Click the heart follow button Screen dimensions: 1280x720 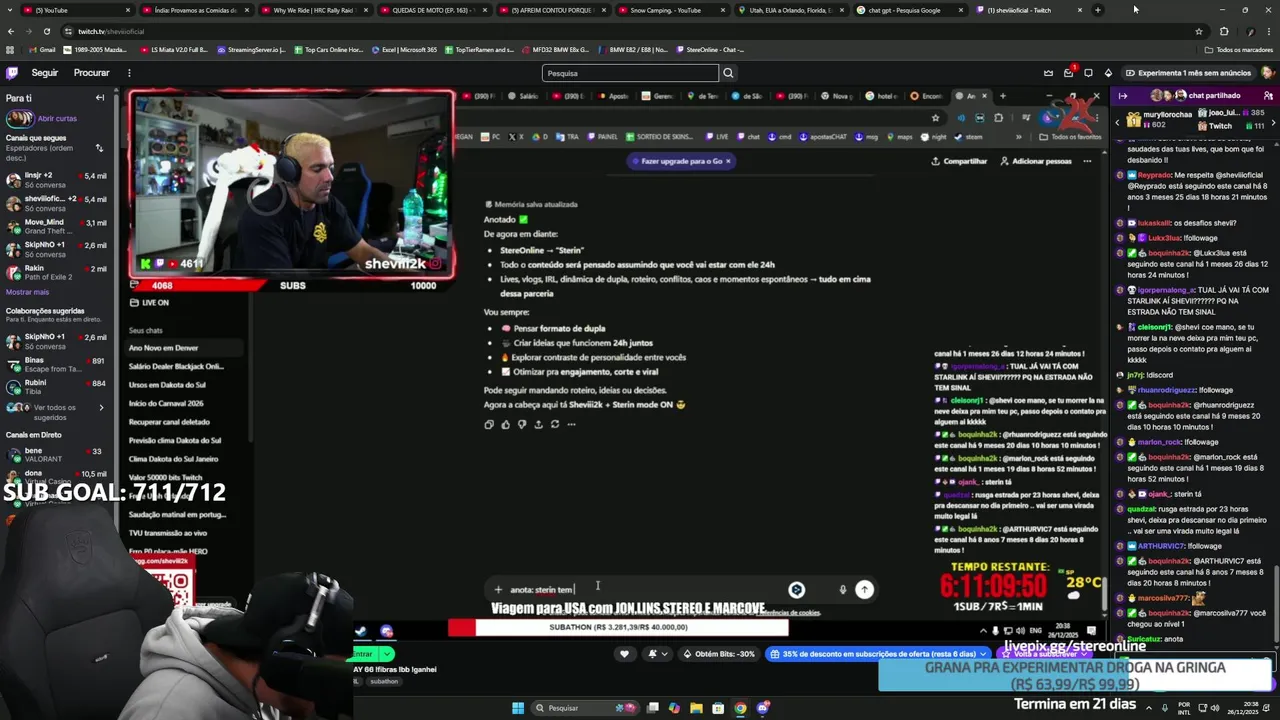[624, 654]
